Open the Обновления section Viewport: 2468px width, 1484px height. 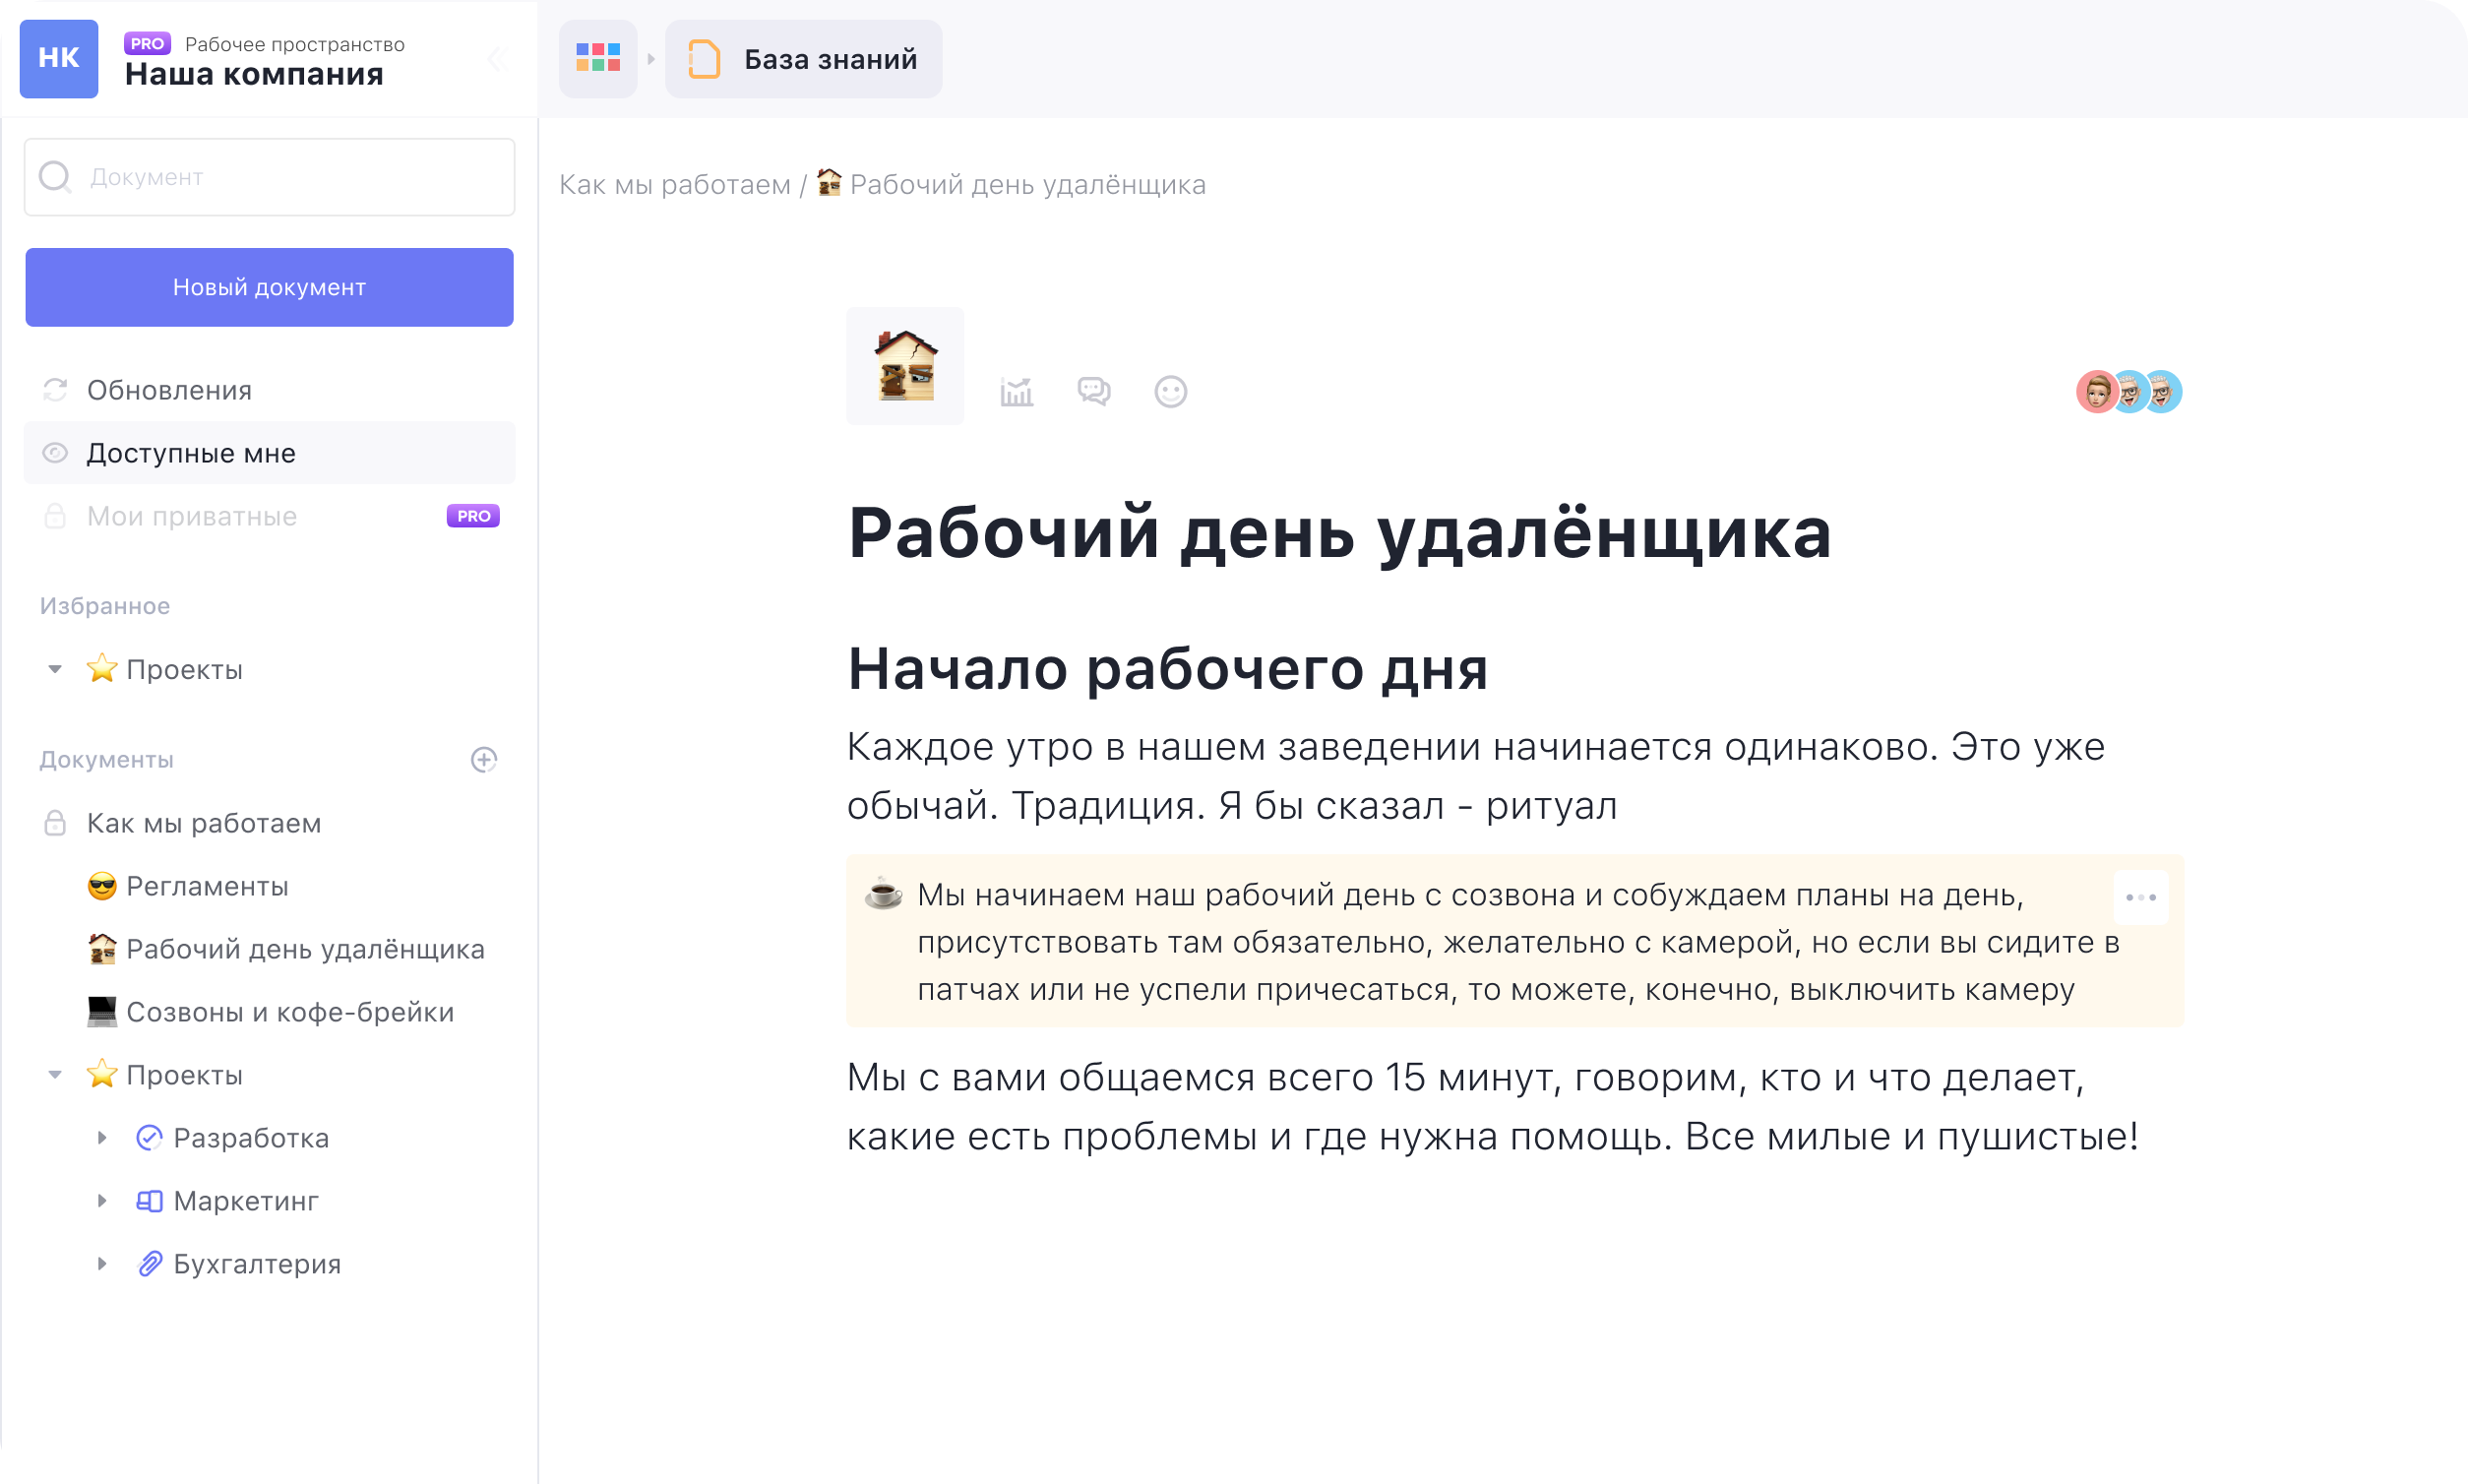click(170, 390)
